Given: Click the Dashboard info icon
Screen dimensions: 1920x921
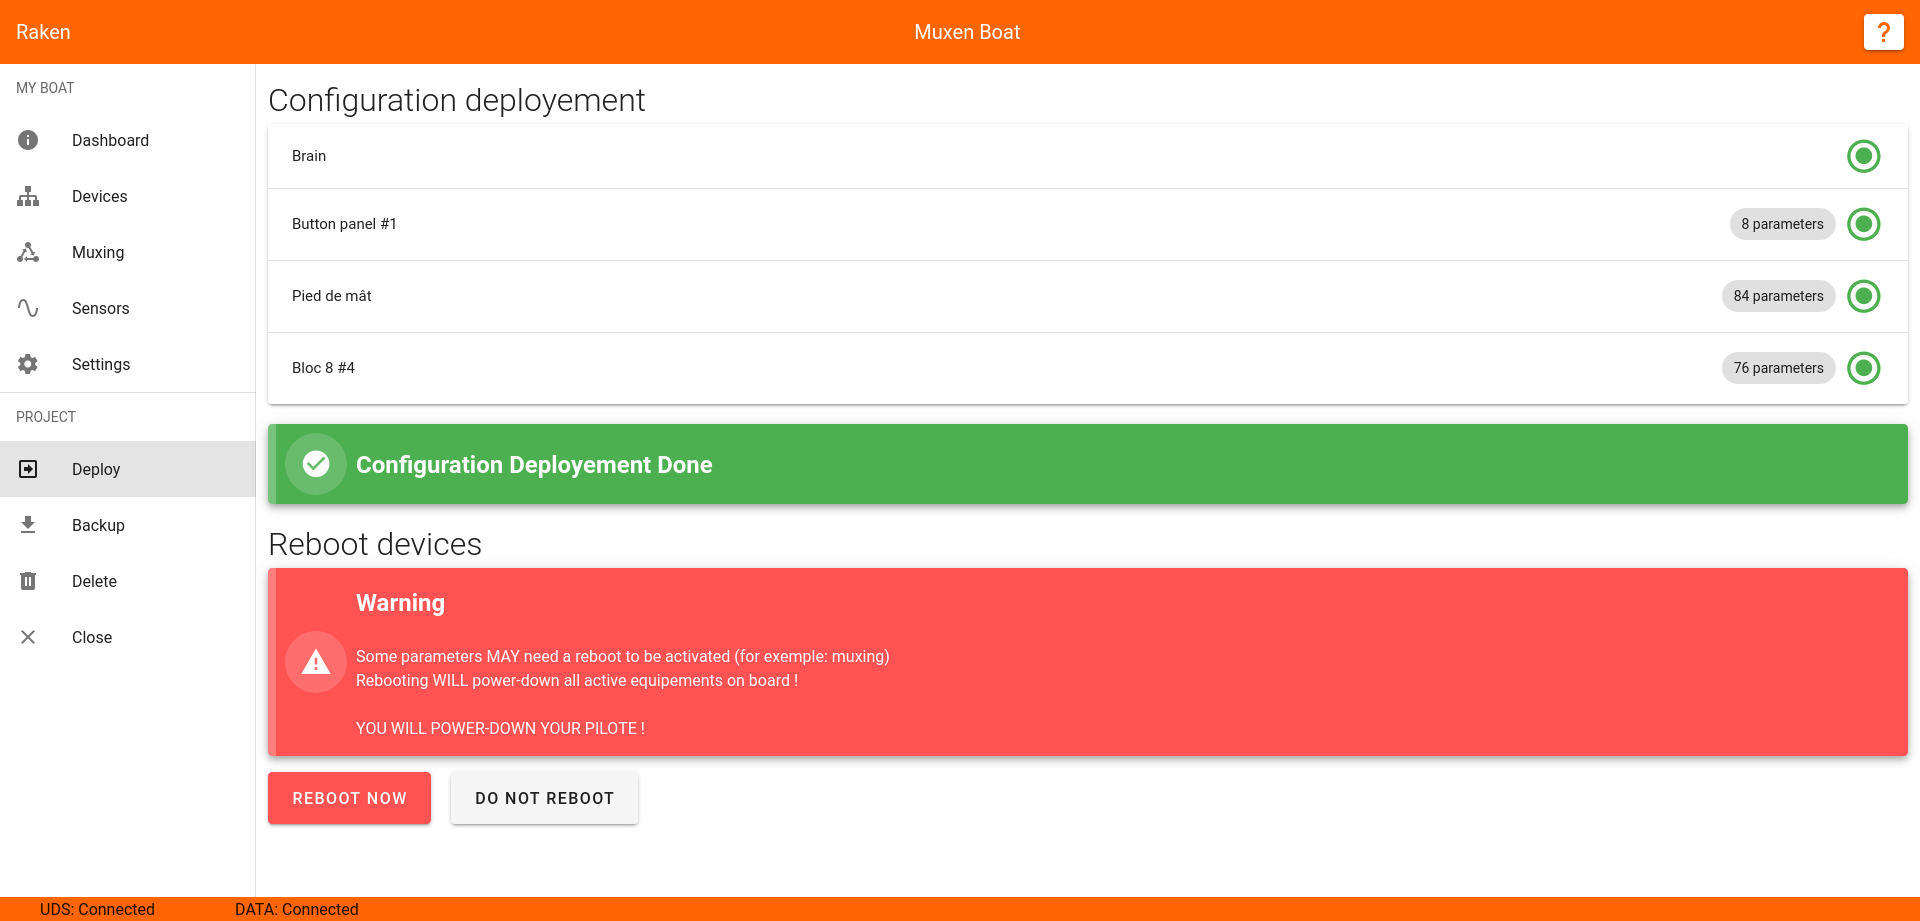Looking at the screenshot, I should tap(28, 140).
